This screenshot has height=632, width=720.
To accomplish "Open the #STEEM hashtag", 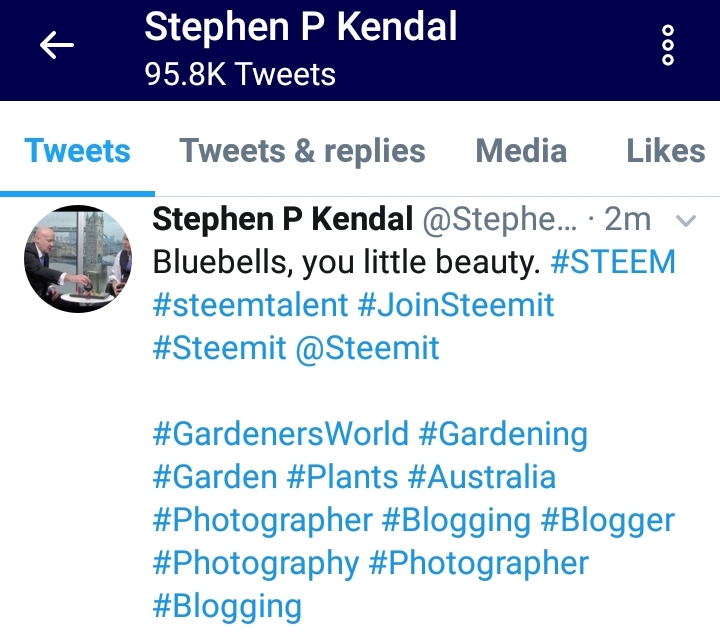I will coord(613,262).
